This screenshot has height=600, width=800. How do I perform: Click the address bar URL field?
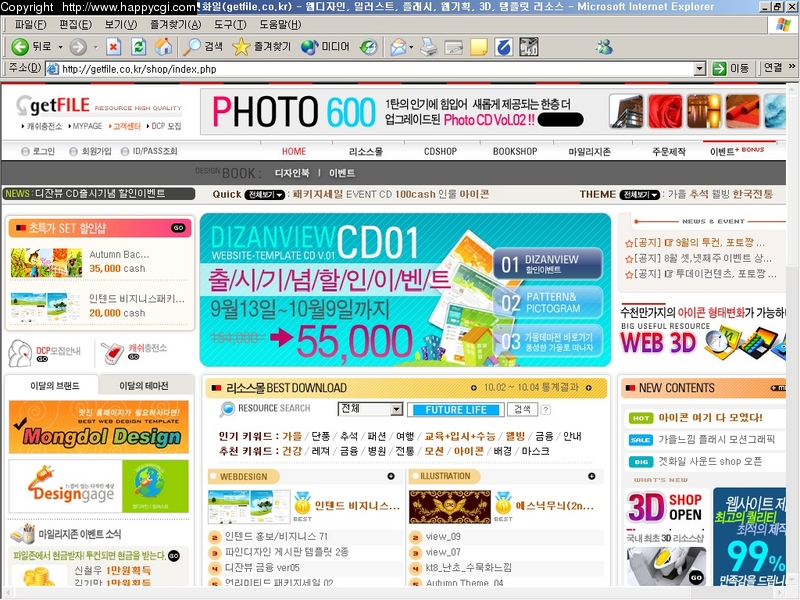378,69
